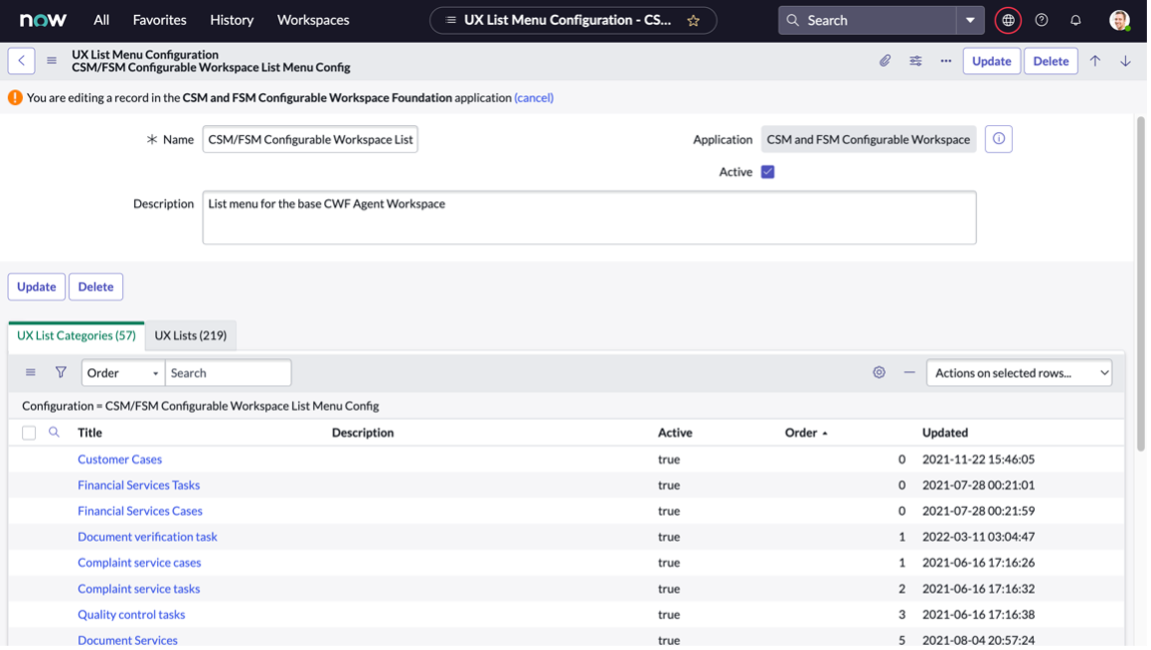Screen dimensions: 1151x650
Task: Open the Workspaces menu
Action: point(313,21)
